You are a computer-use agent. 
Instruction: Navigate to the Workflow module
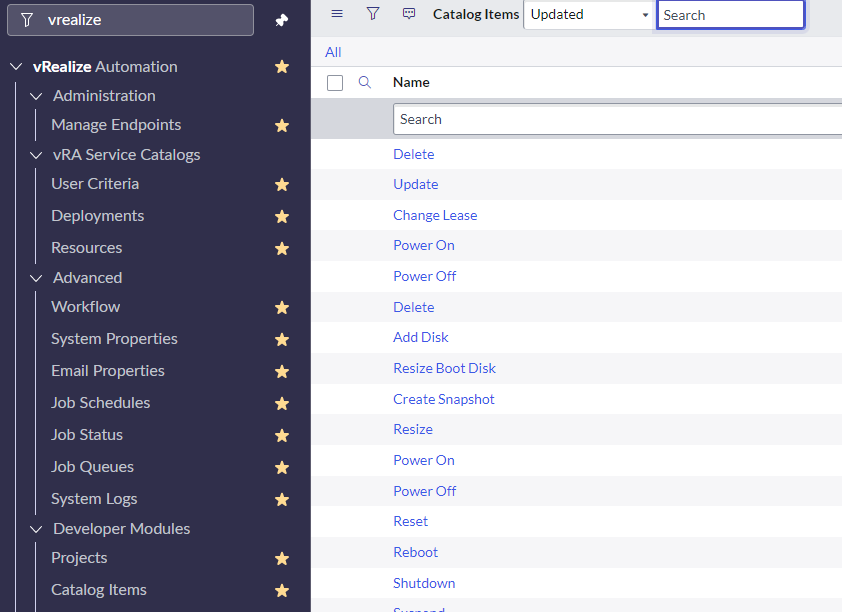(x=85, y=307)
